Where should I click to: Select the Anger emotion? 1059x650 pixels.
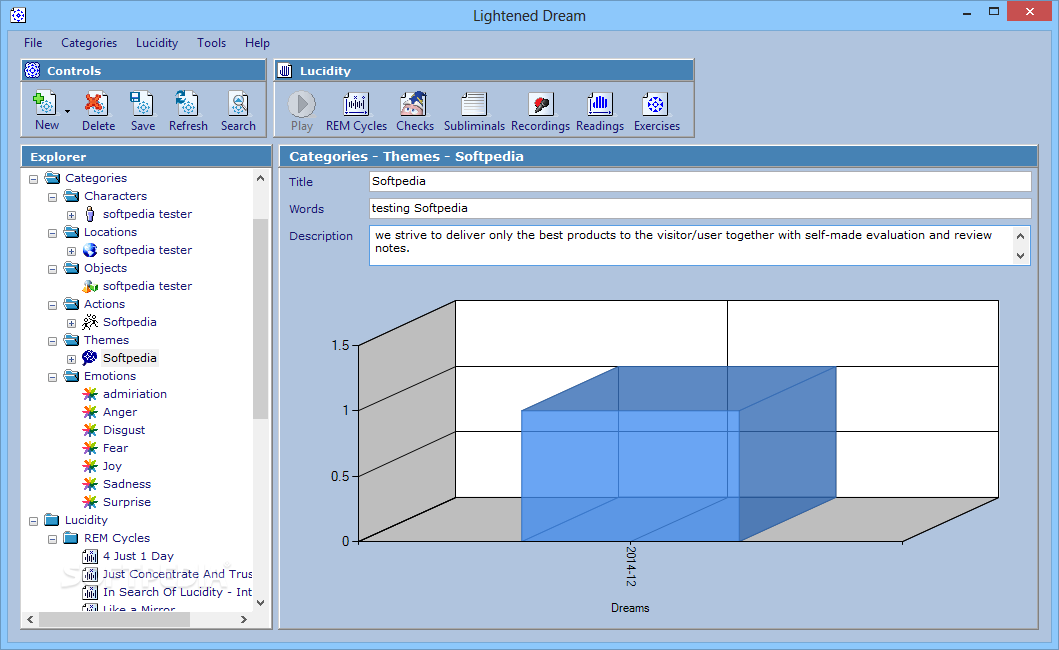(120, 412)
